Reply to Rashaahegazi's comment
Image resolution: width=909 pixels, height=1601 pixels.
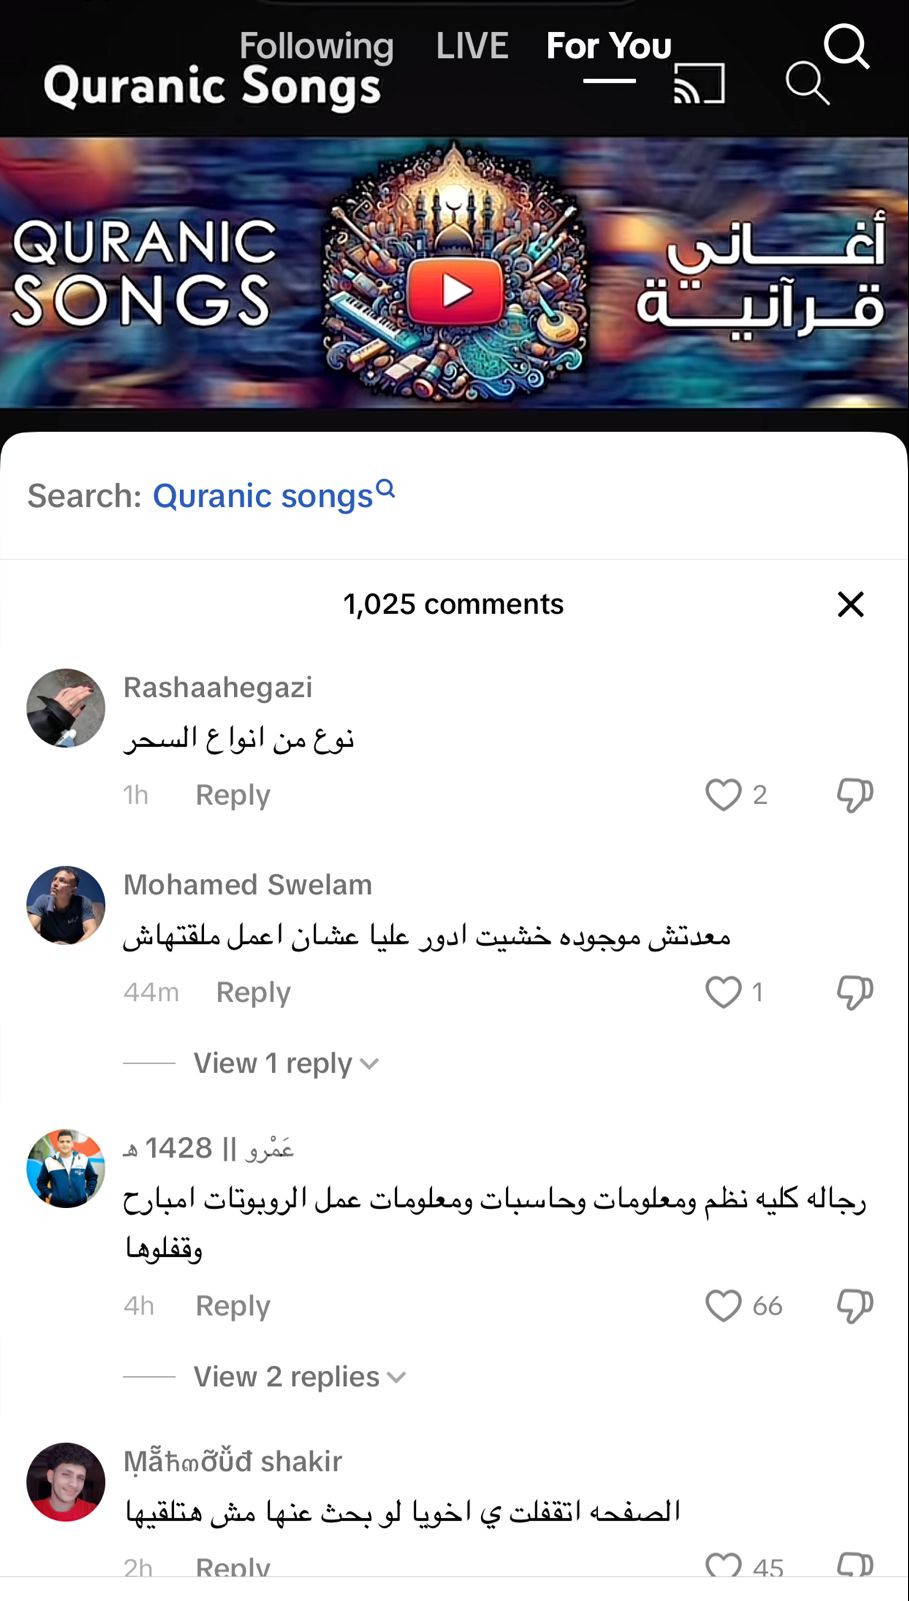[x=233, y=795]
